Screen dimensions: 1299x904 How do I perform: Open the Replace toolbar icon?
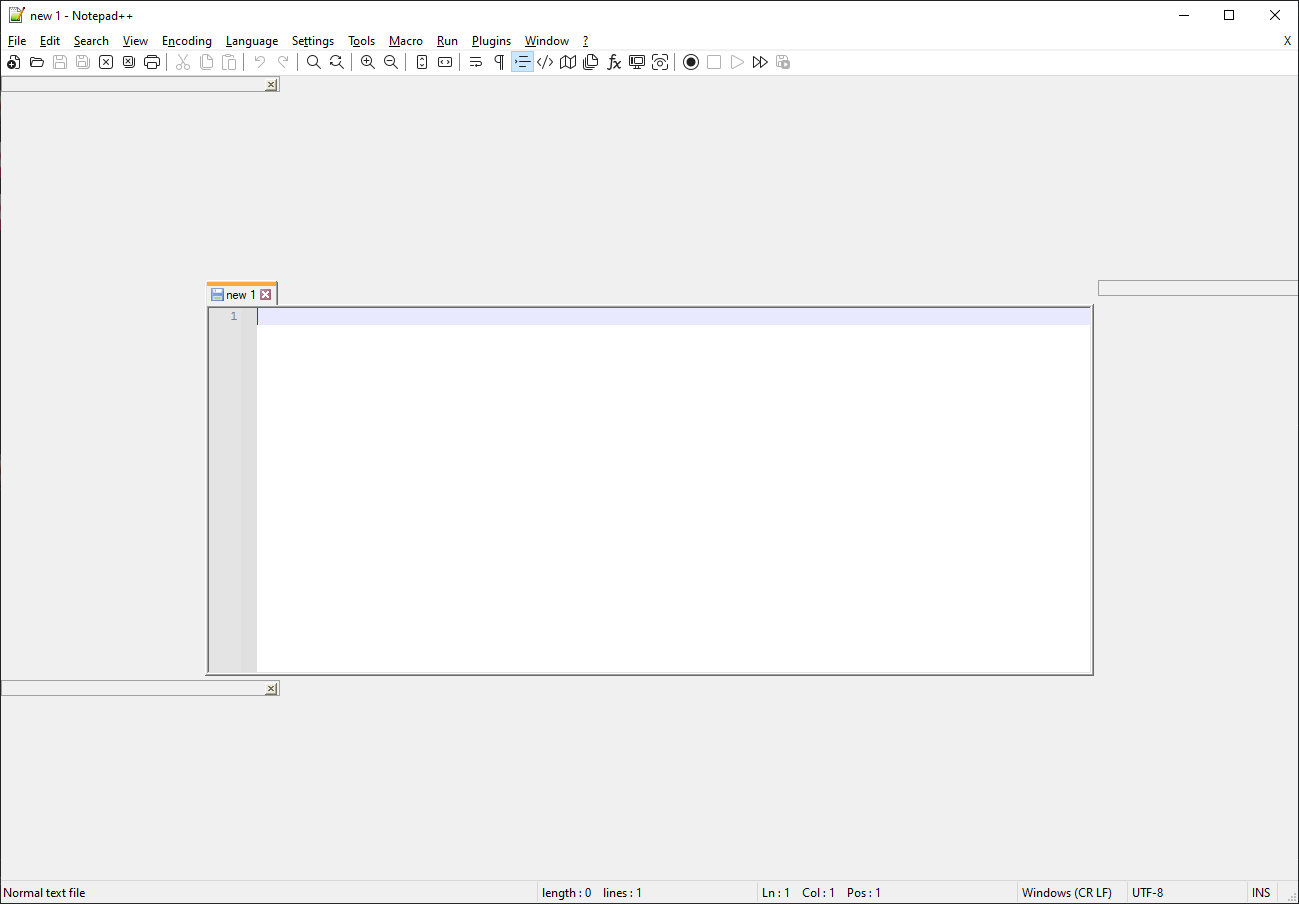pyautogui.click(x=337, y=62)
